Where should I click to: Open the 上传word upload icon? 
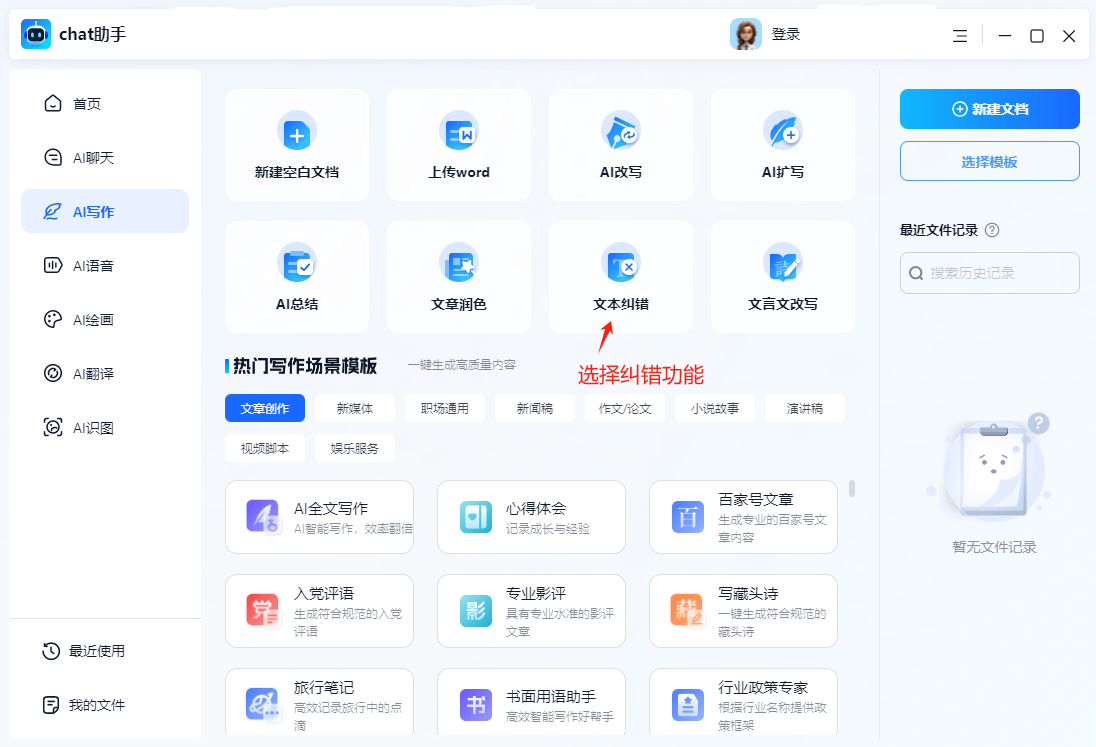(x=458, y=132)
